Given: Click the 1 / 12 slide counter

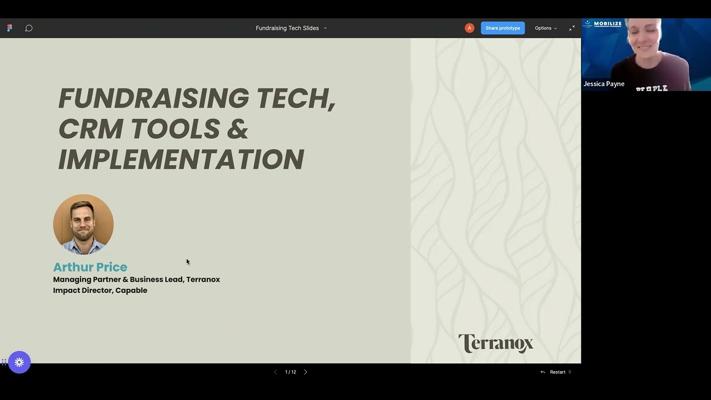Looking at the screenshot, I should pyautogui.click(x=290, y=372).
